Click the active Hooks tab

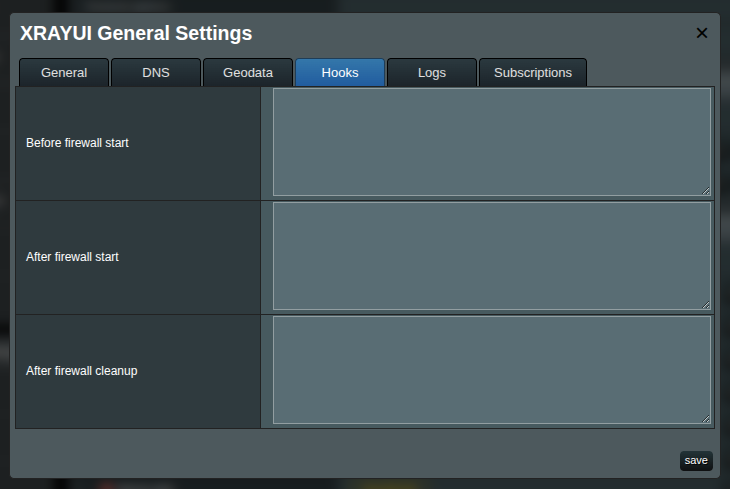[x=340, y=73]
